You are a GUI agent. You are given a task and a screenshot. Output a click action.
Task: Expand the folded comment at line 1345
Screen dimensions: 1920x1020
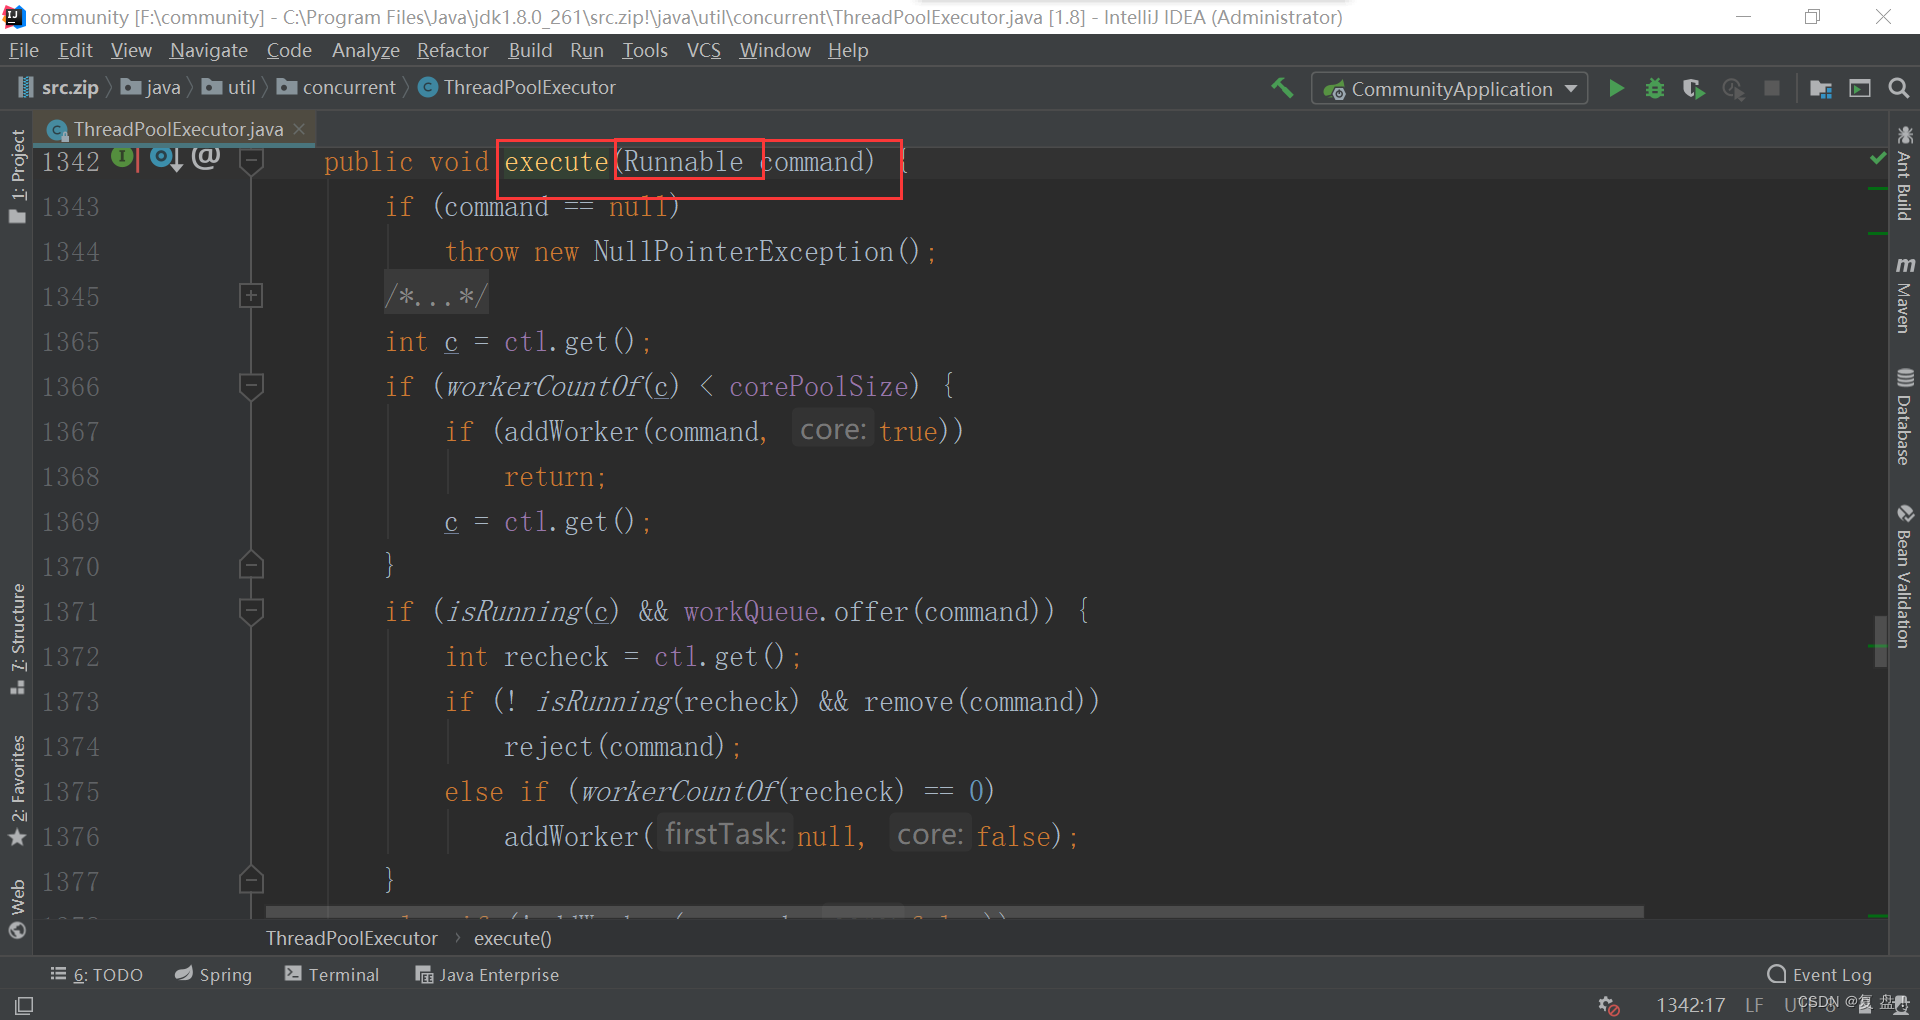pos(251,295)
